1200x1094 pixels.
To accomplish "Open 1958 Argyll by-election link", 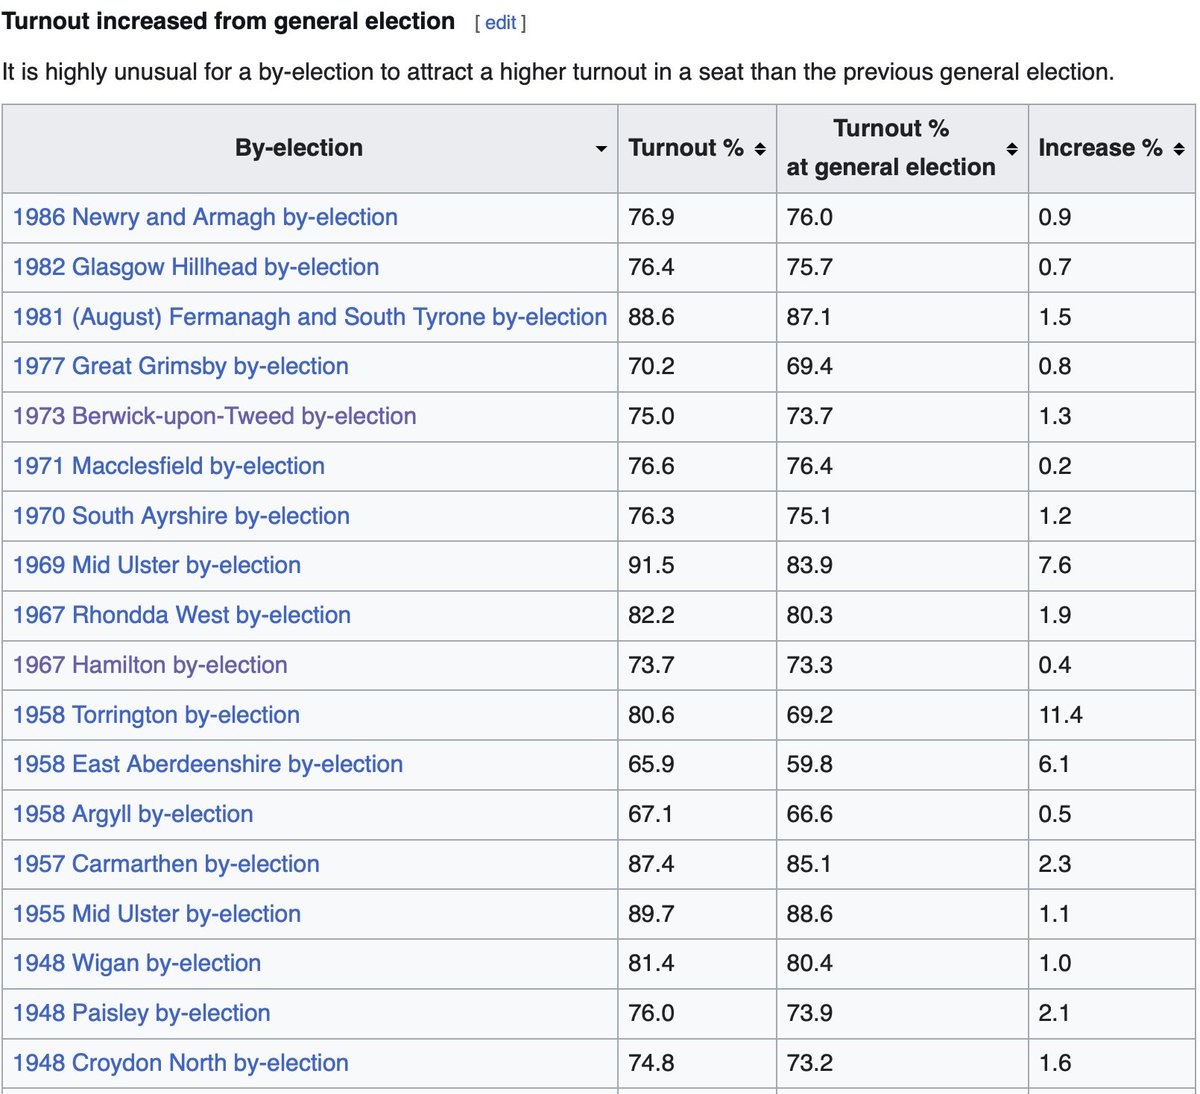I will point(133,814).
